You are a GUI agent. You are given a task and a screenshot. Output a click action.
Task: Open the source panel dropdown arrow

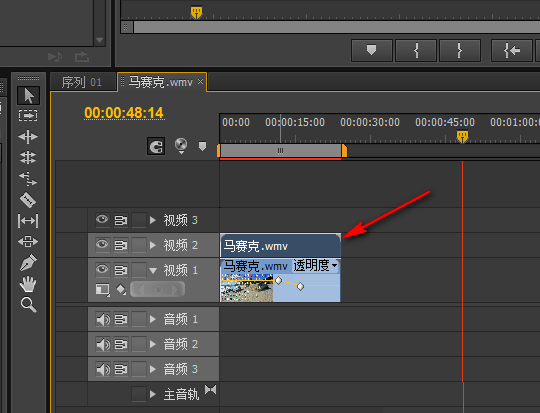[100, 40]
